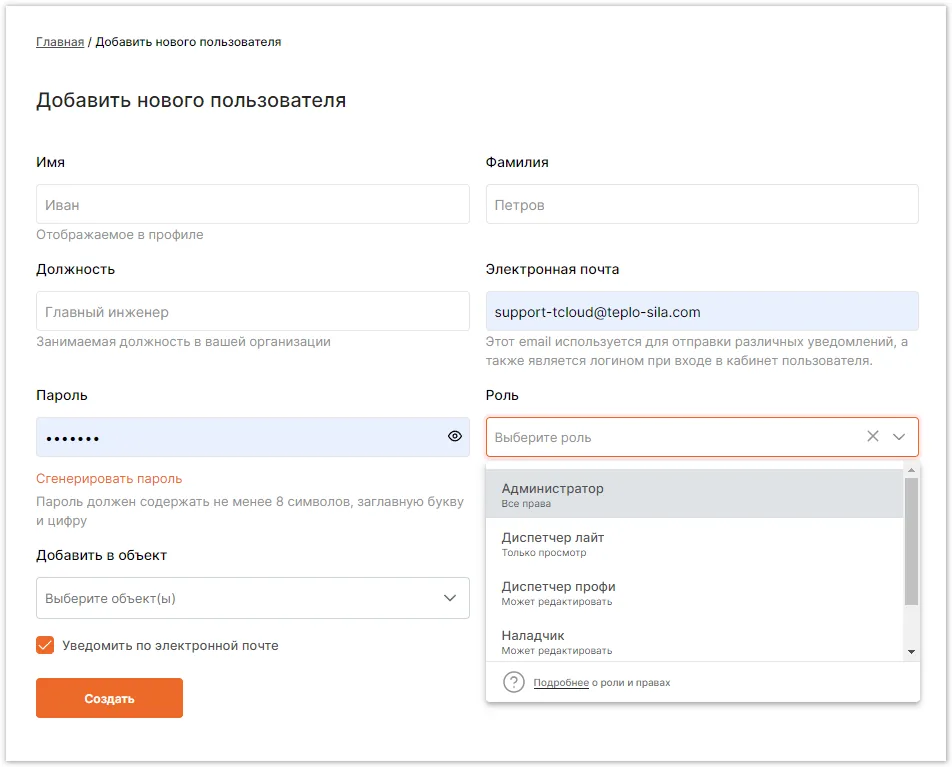Focus the 'Имя' input field
Image resolution: width=952 pixels, height=767 pixels.
(253, 204)
